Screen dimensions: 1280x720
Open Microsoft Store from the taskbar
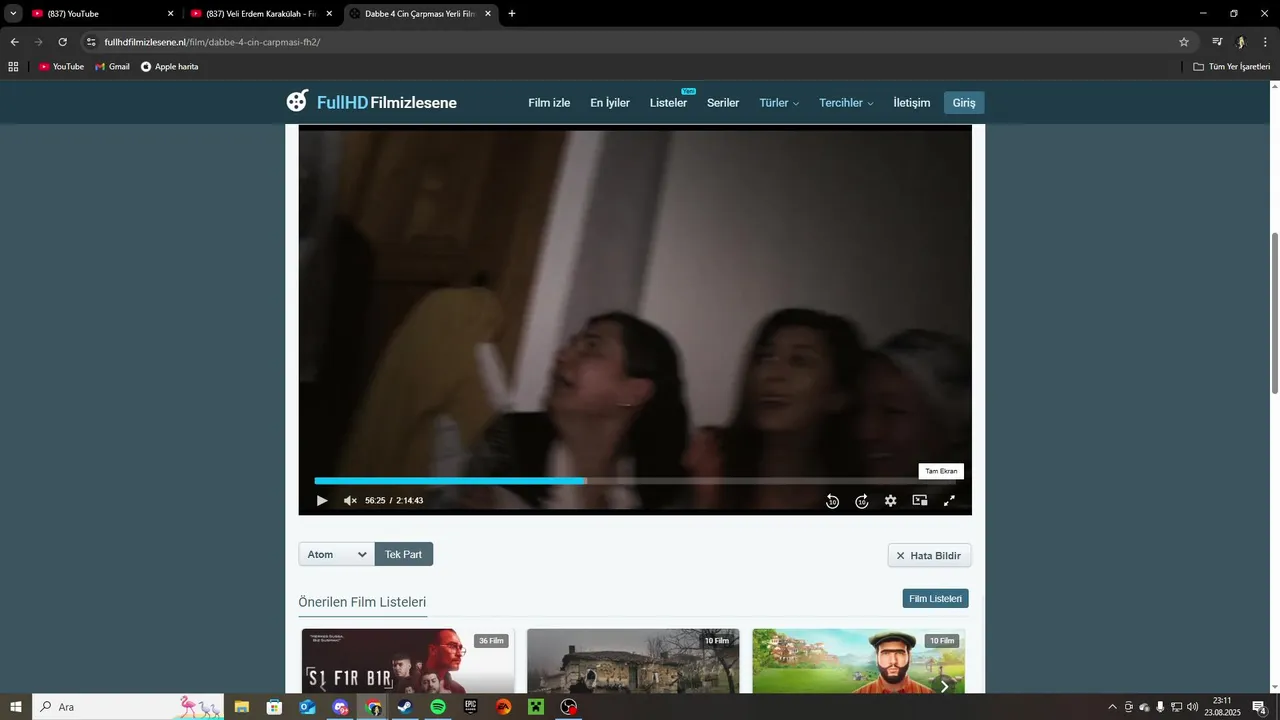275,707
